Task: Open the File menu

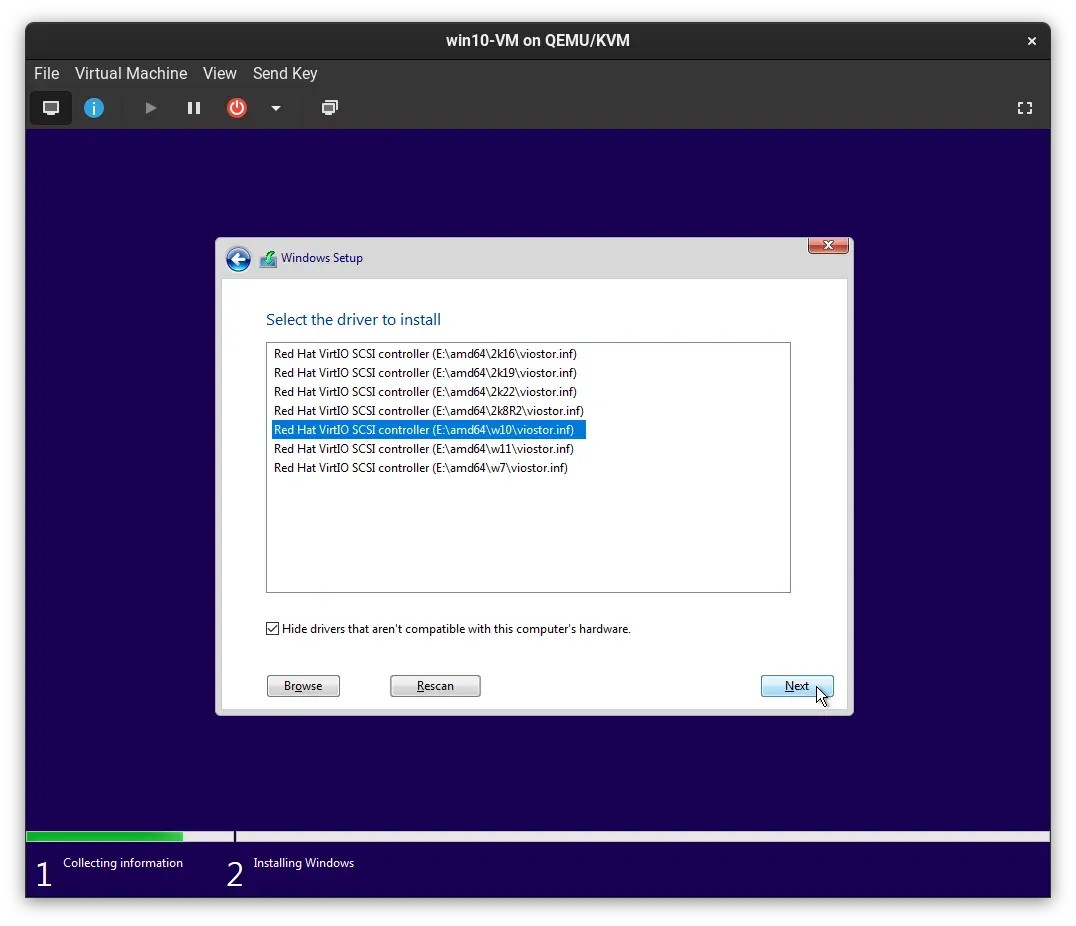Action: tap(47, 73)
